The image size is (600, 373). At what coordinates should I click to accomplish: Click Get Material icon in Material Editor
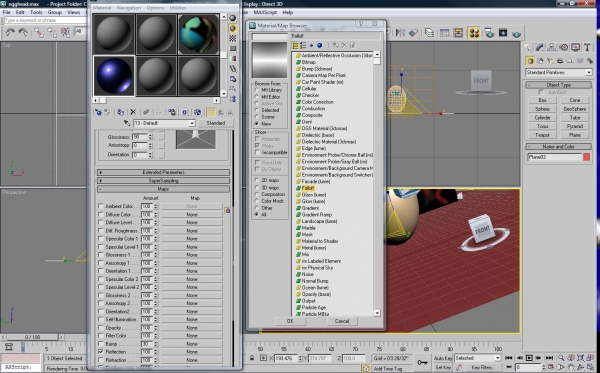(98, 112)
